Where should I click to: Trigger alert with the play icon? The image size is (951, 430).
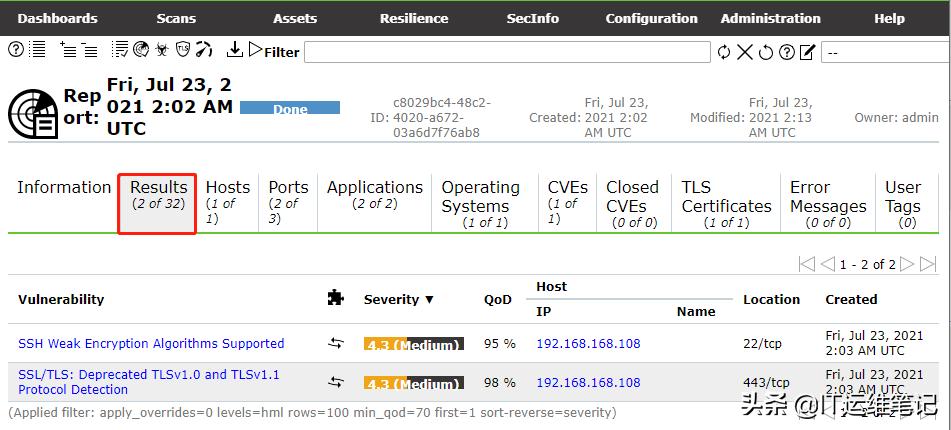tap(255, 50)
